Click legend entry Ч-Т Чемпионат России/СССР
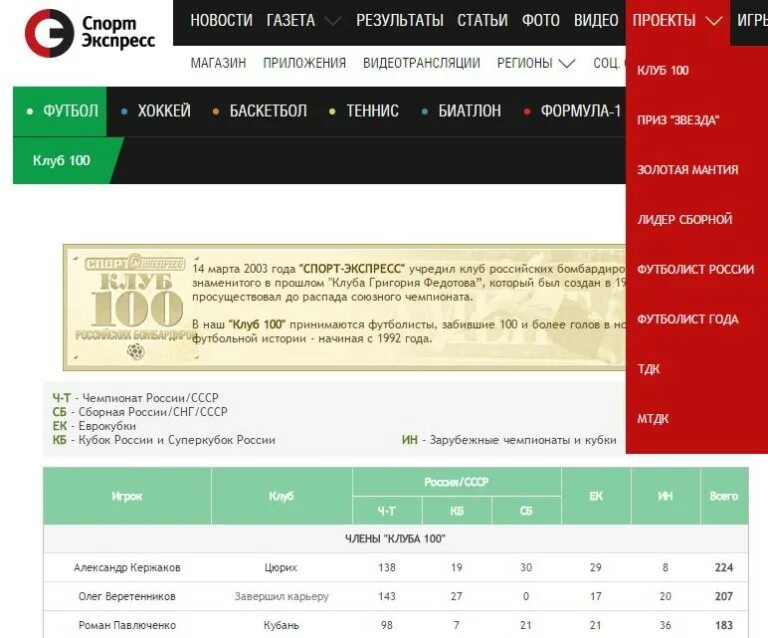This screenshot has height=638, width=768. coord(136,398)
